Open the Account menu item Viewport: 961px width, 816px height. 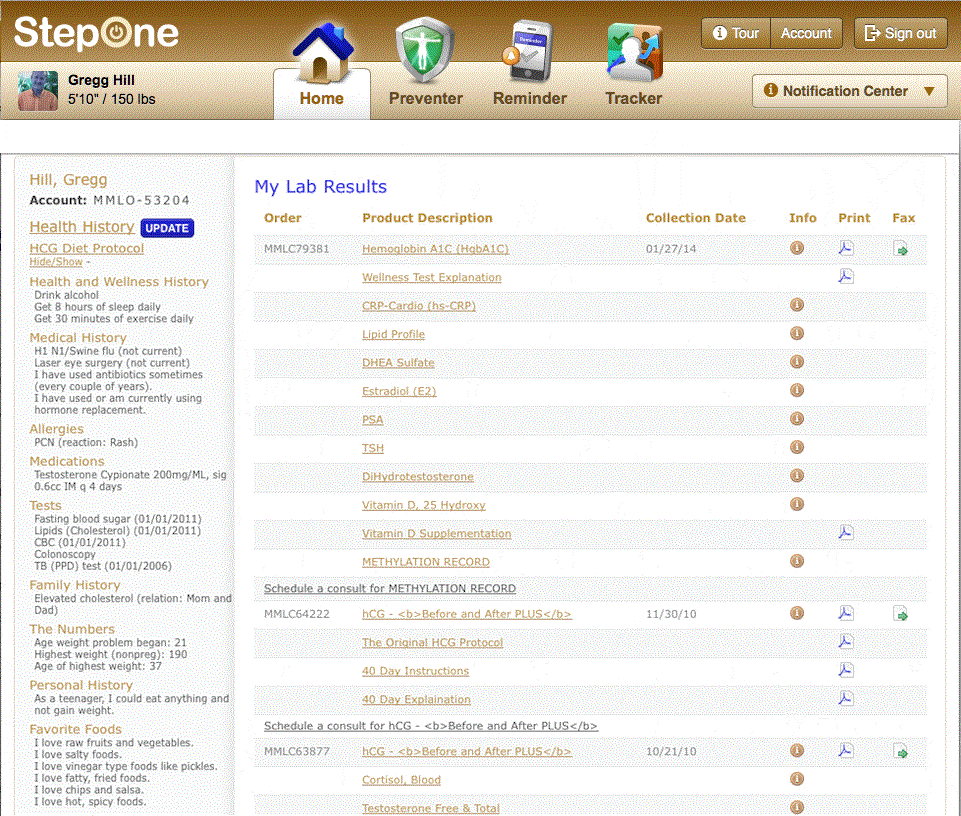[x=806, y=33]
